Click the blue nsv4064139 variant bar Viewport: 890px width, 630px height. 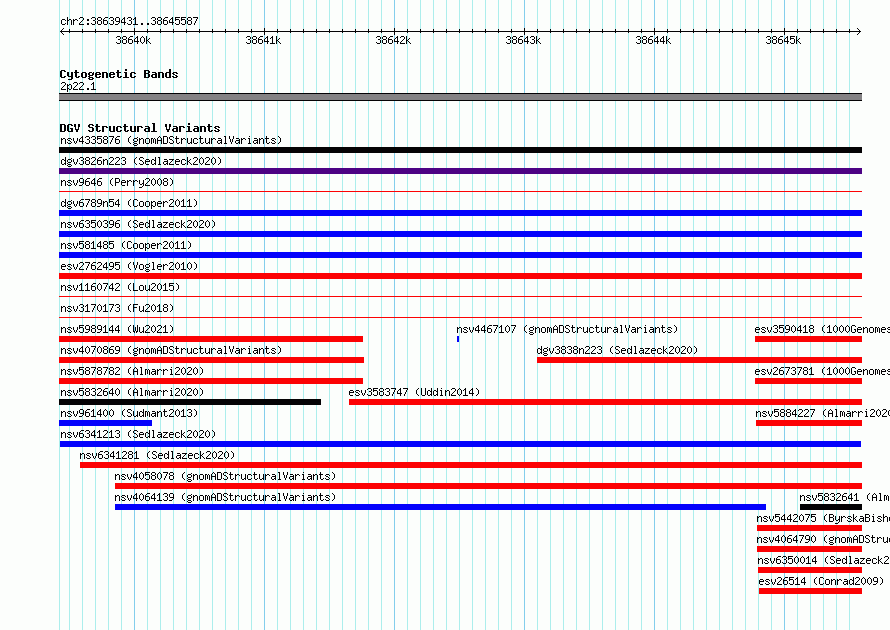coord(440,507)
